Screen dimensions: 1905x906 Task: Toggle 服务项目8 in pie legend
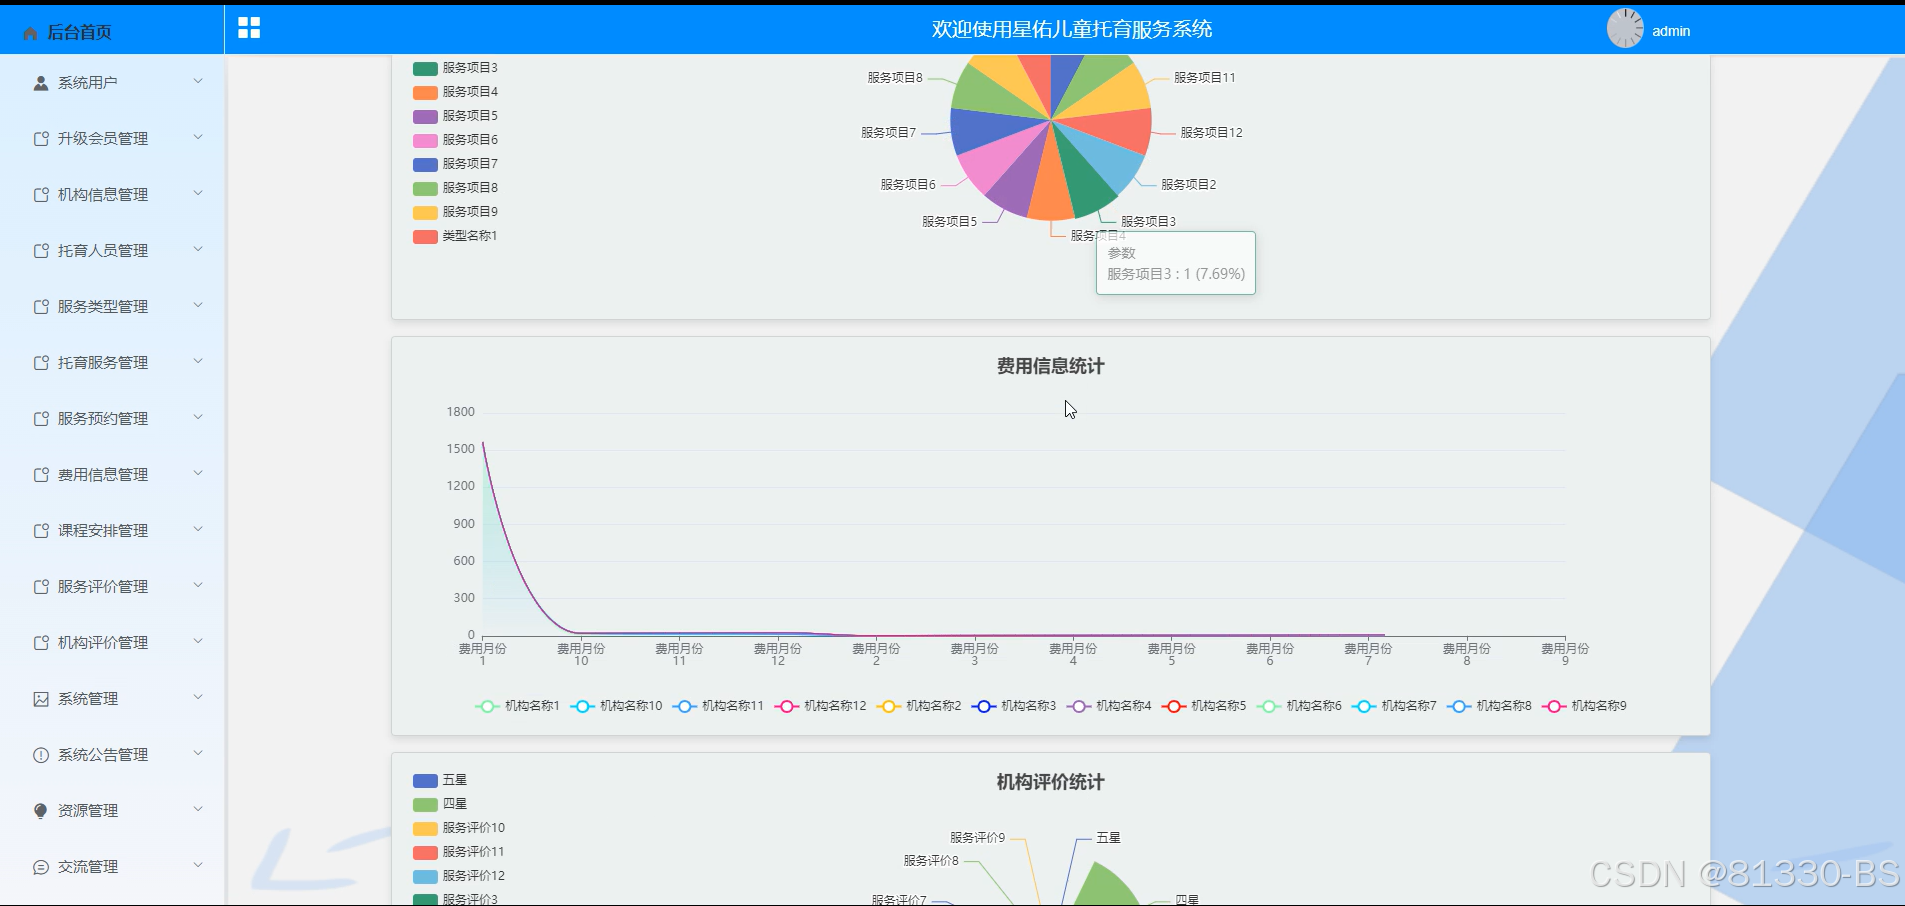(455, 188)
